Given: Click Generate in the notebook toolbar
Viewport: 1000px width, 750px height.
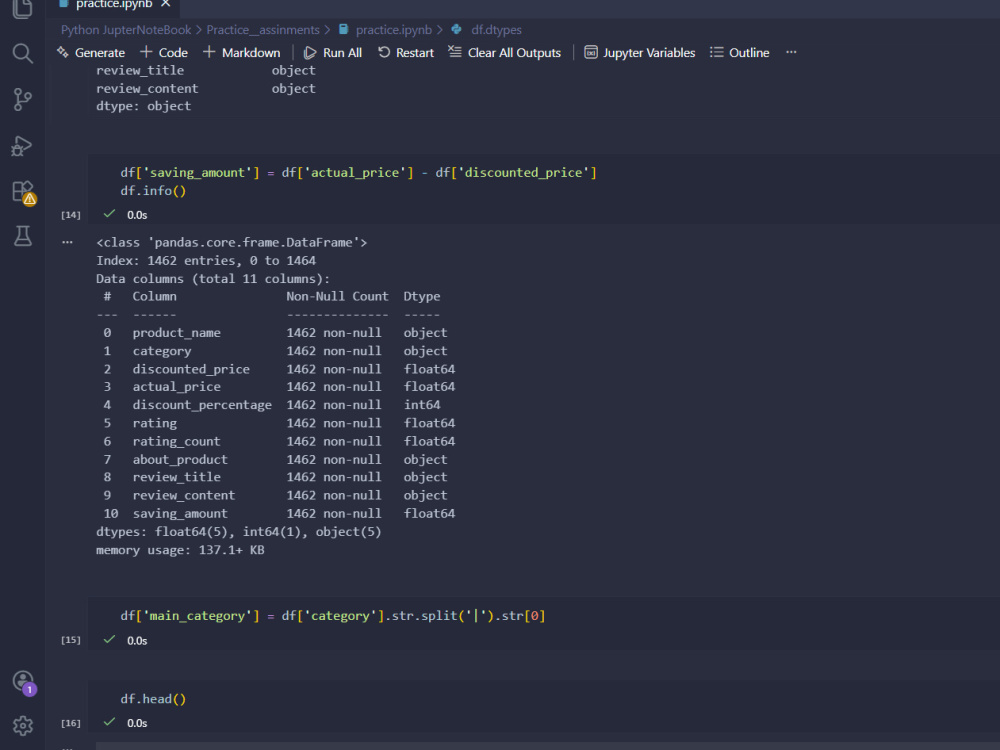Looking at the screenshot, I should [x=91, y=52].
